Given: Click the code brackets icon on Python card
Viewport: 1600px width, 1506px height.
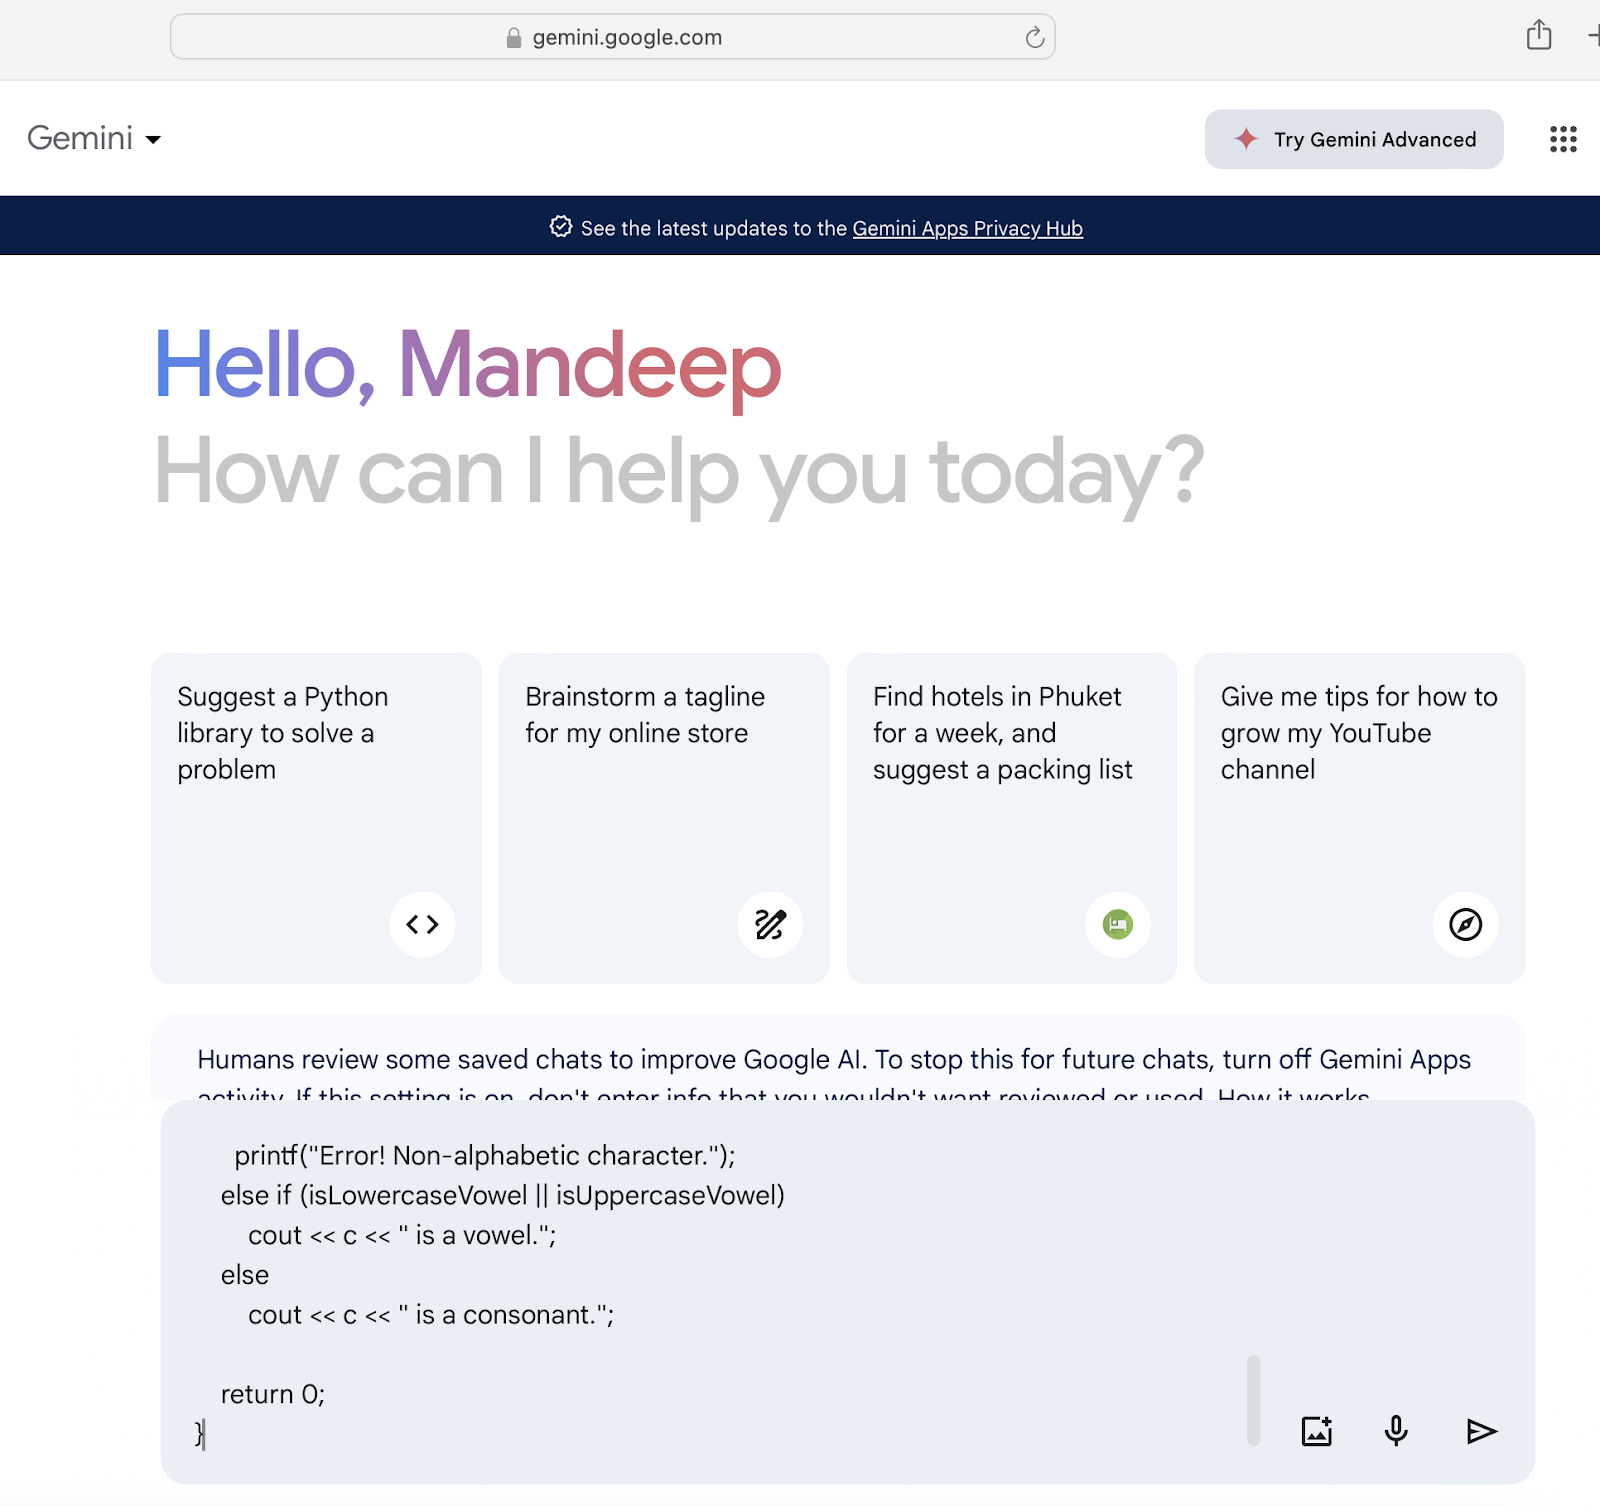Looking at the screenshot, I should (x=422, y=924).
